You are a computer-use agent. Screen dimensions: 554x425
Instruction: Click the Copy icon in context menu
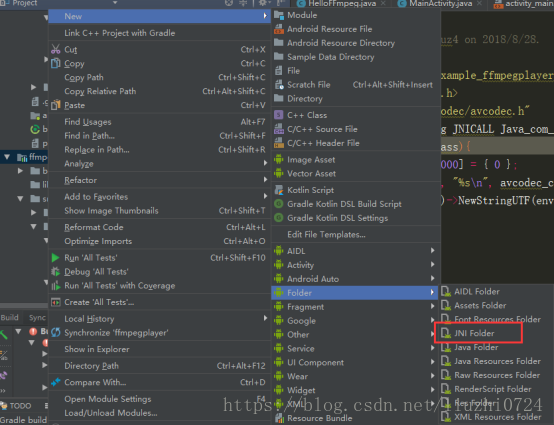(55, 63)
